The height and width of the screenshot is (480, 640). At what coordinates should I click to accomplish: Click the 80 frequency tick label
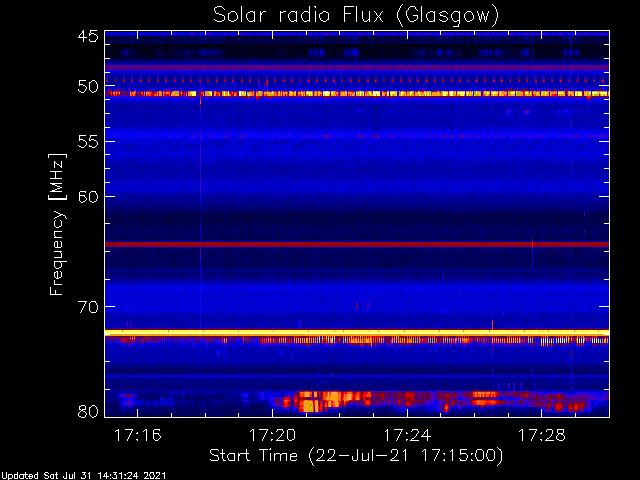click(88, 411)
